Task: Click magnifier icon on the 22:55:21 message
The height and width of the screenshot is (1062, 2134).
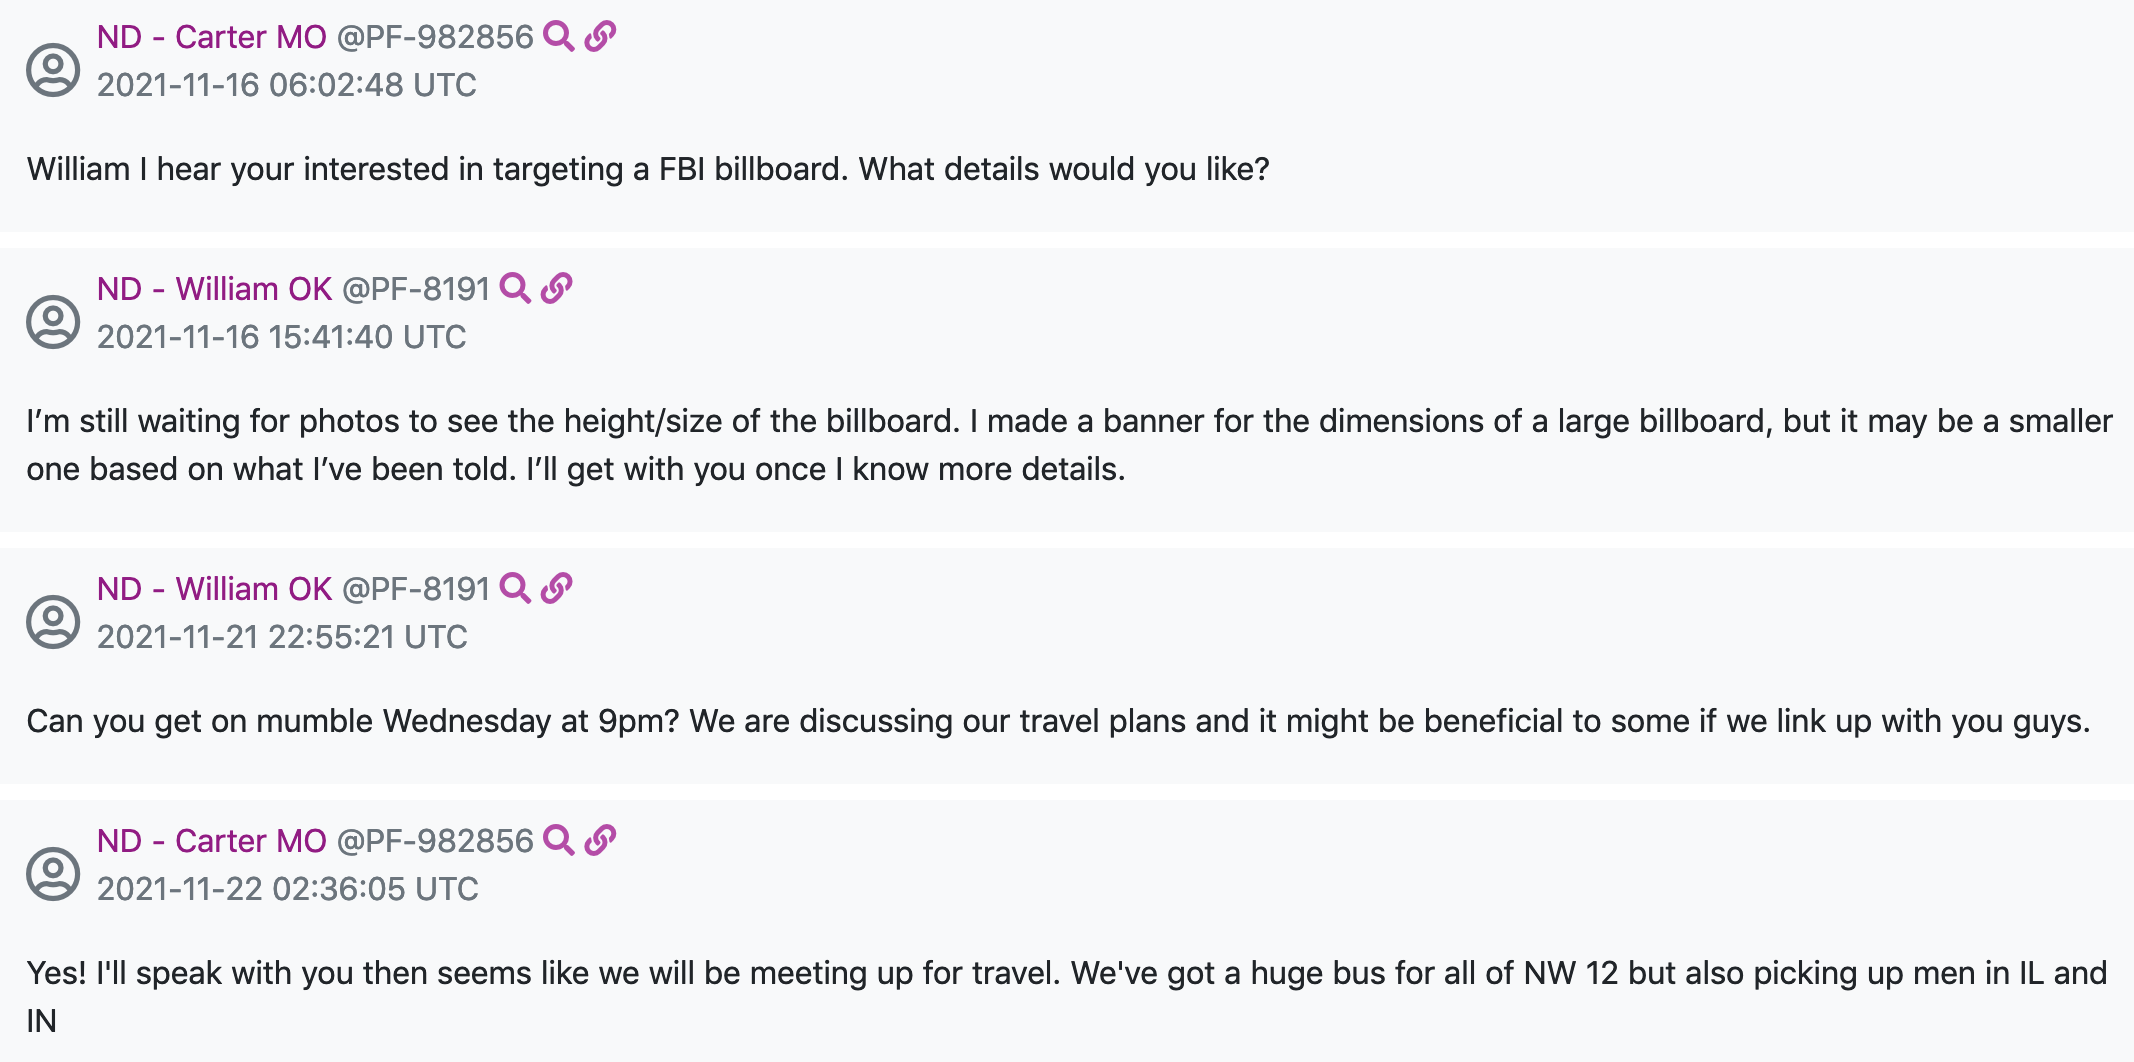Action: point(514,589)
